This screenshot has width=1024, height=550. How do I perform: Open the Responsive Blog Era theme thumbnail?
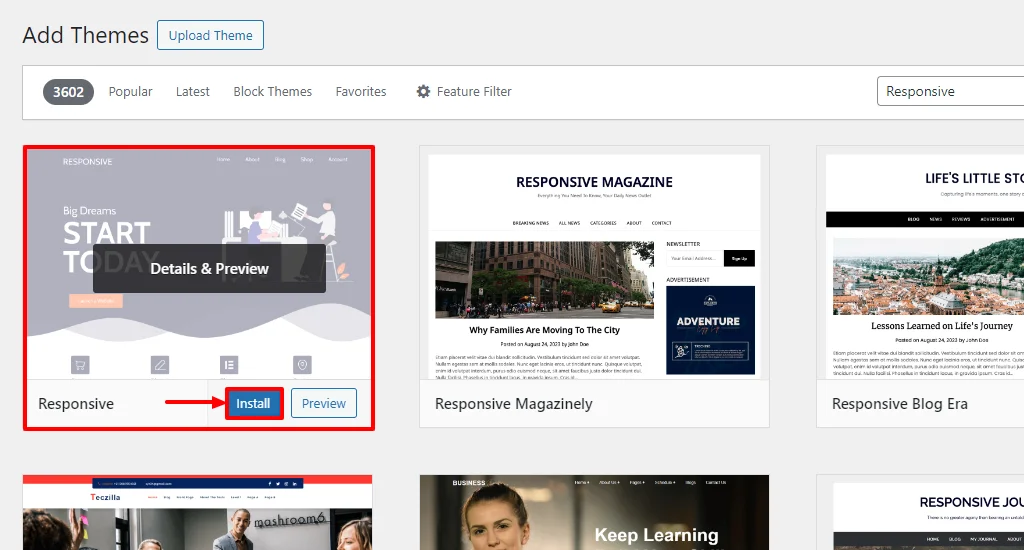click(x=920, y=263)
